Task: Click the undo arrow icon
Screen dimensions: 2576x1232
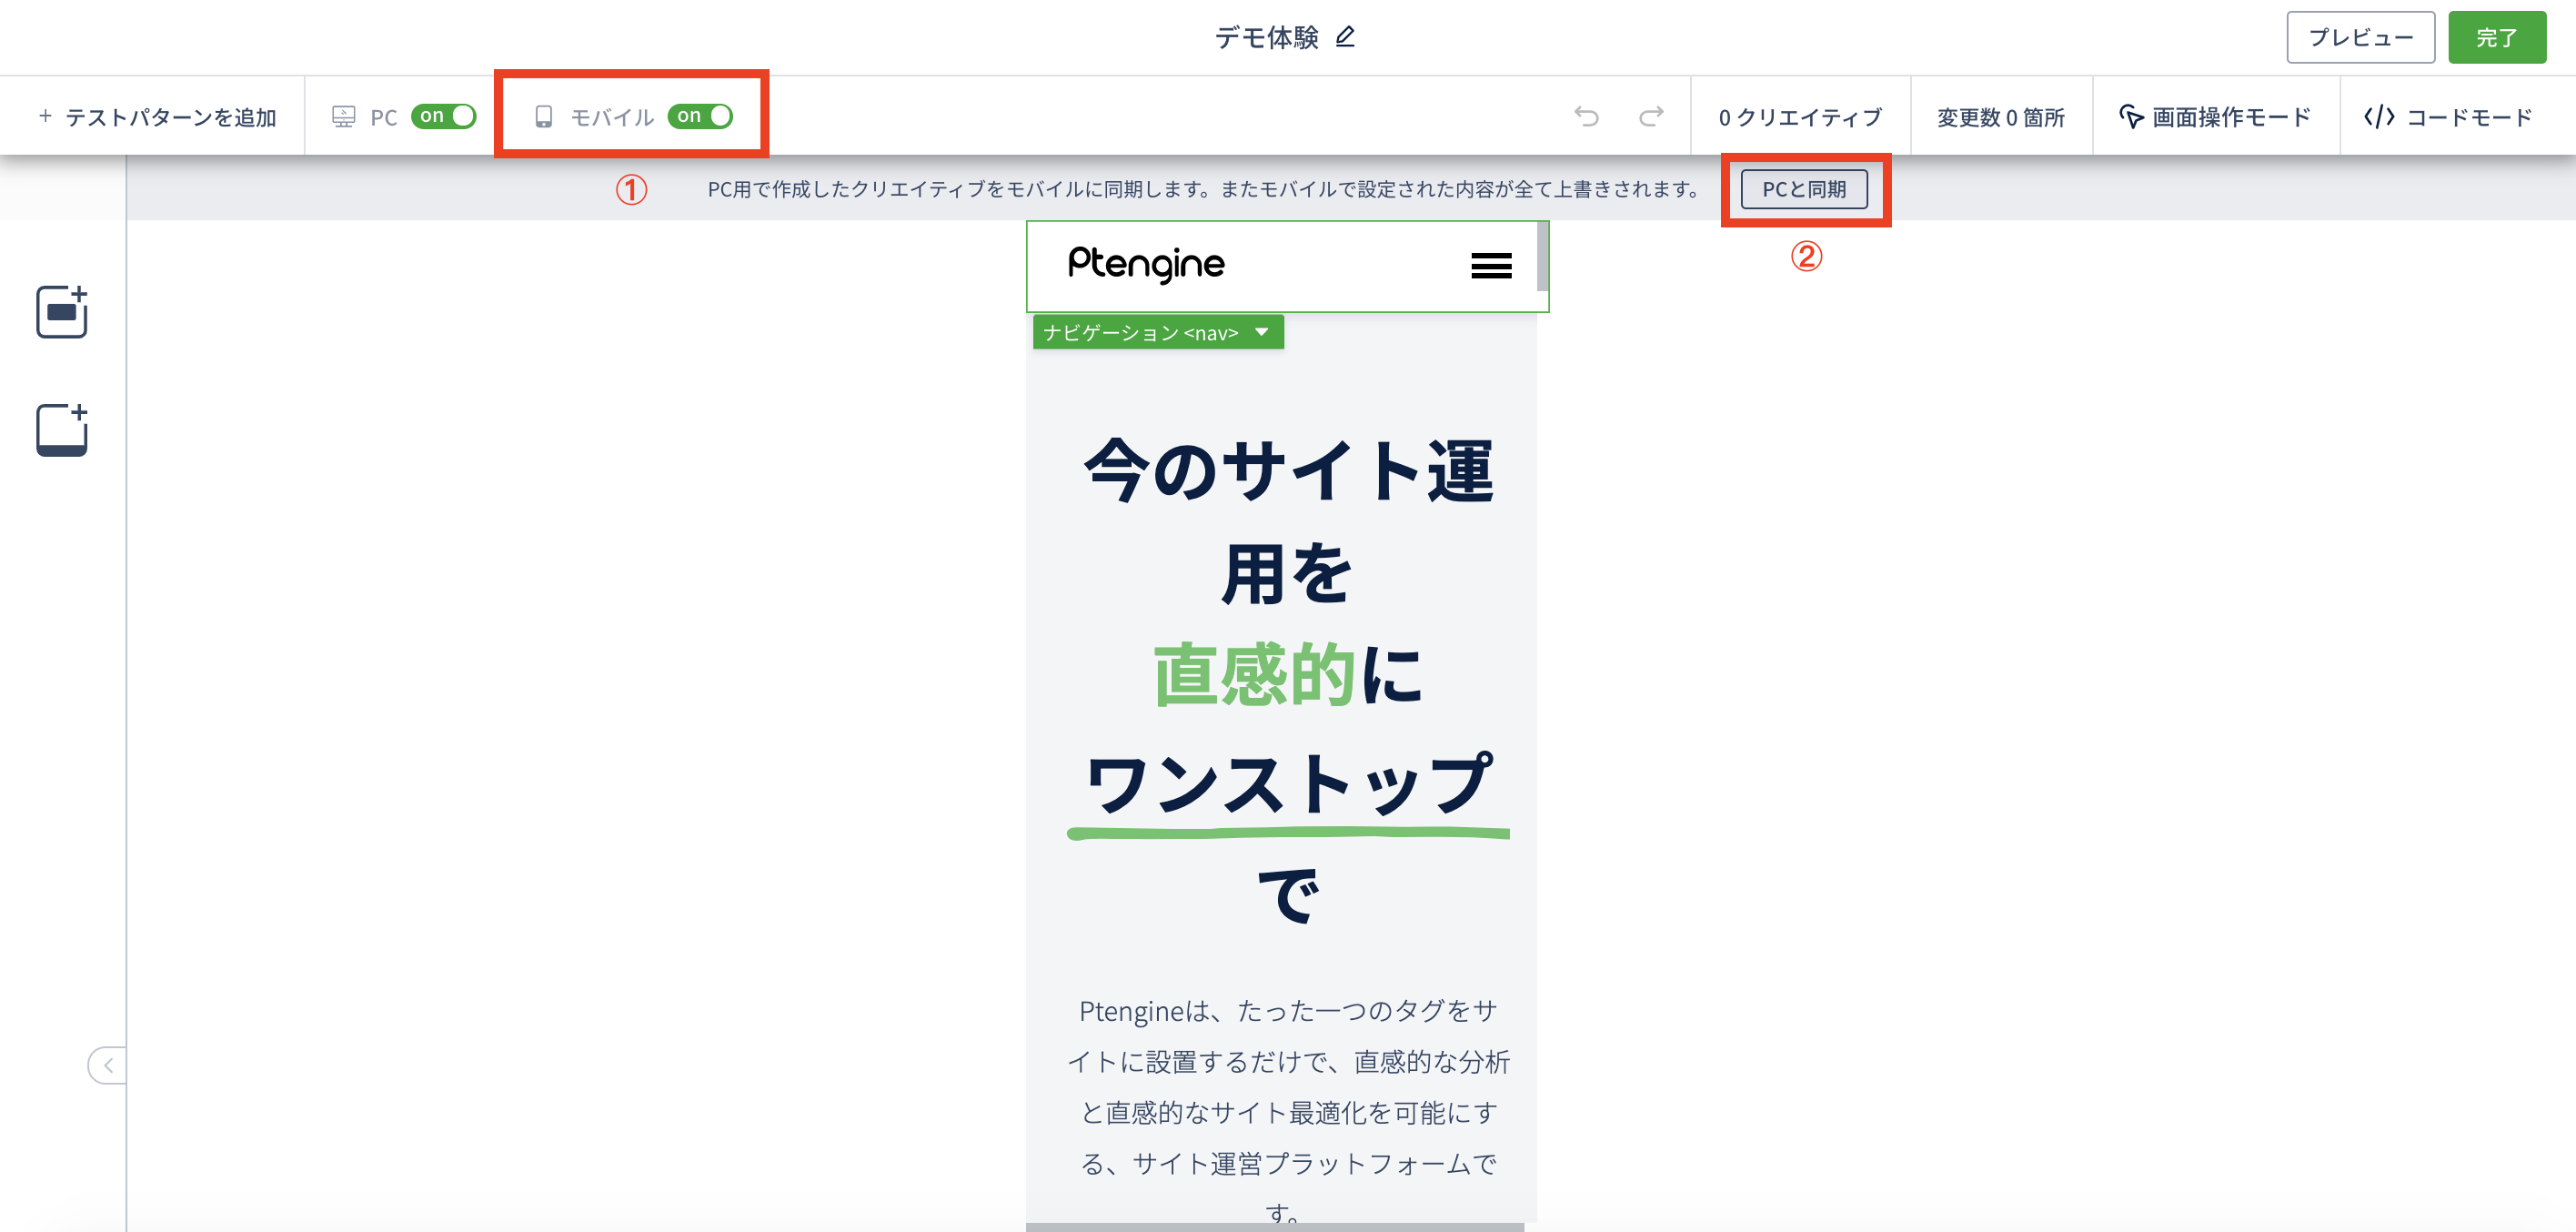Action: click(1586, 116)
